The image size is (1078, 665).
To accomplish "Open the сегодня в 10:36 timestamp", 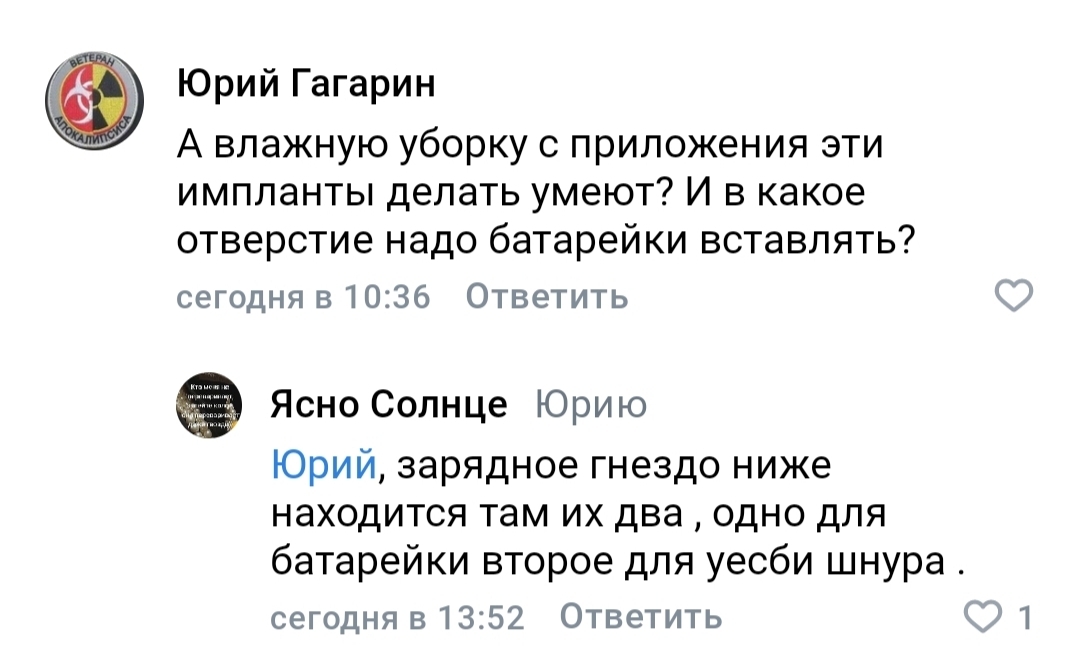I will (x=303, y=297).
